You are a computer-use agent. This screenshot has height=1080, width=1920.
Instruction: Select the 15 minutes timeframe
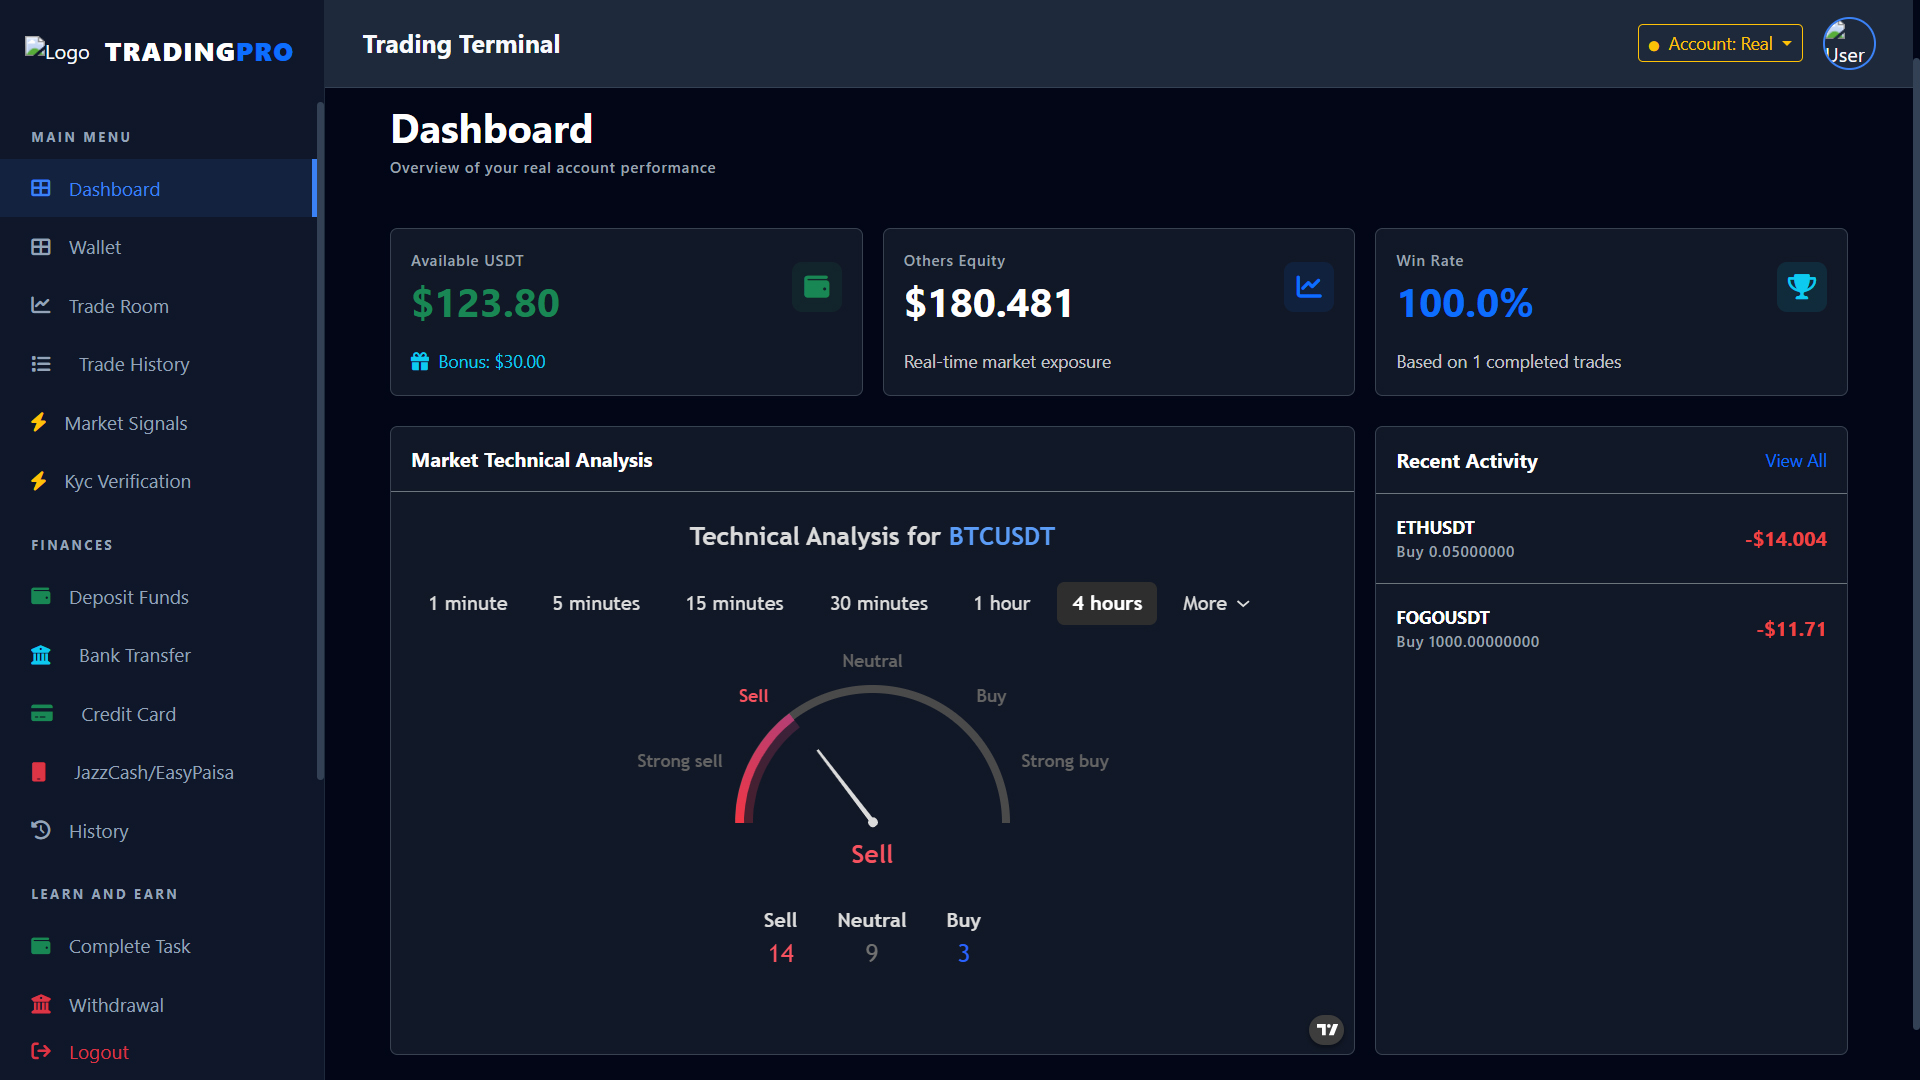click(x=734, y=603)
